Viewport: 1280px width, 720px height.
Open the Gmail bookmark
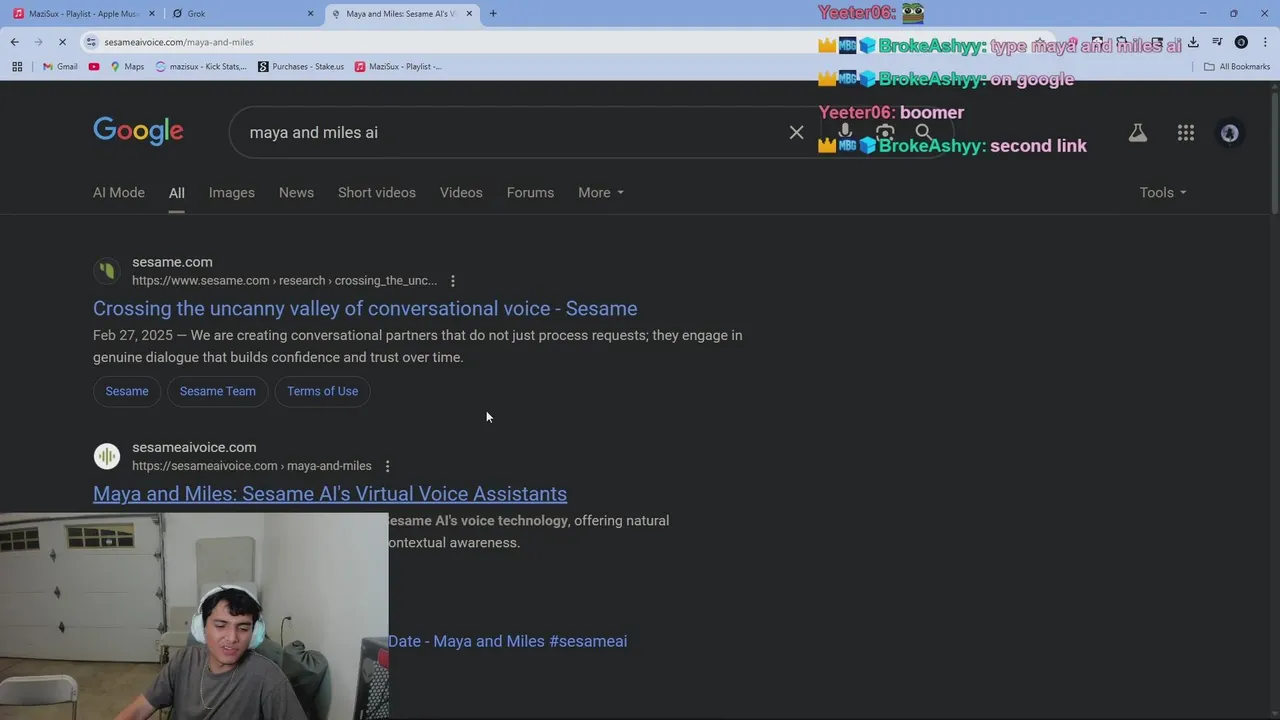click(x=60, y=66)
